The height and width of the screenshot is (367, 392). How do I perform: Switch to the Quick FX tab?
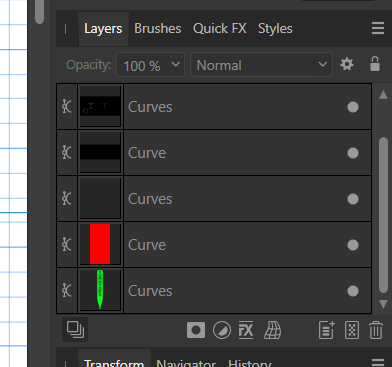pos(220,29)
